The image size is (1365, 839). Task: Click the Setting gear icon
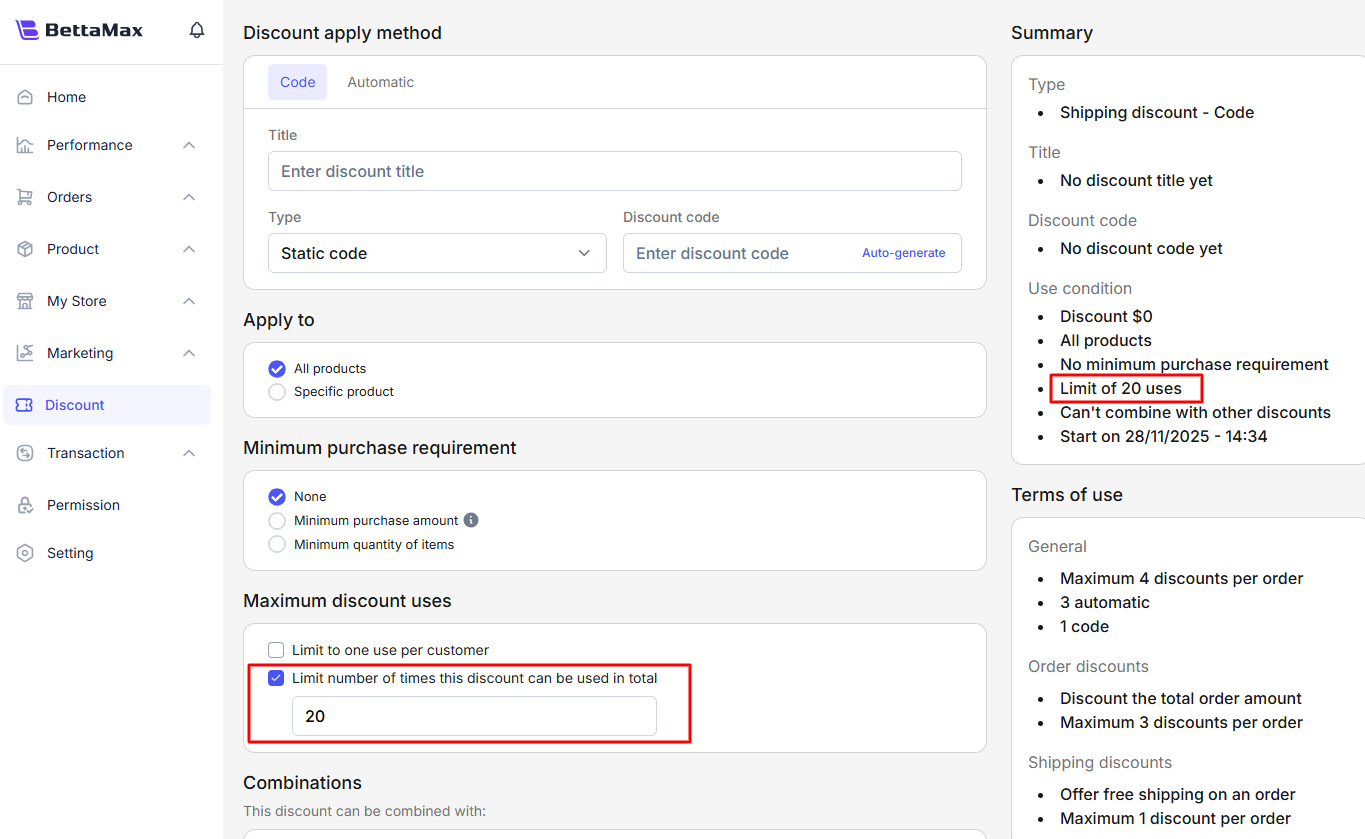click(x=25, y=553)
